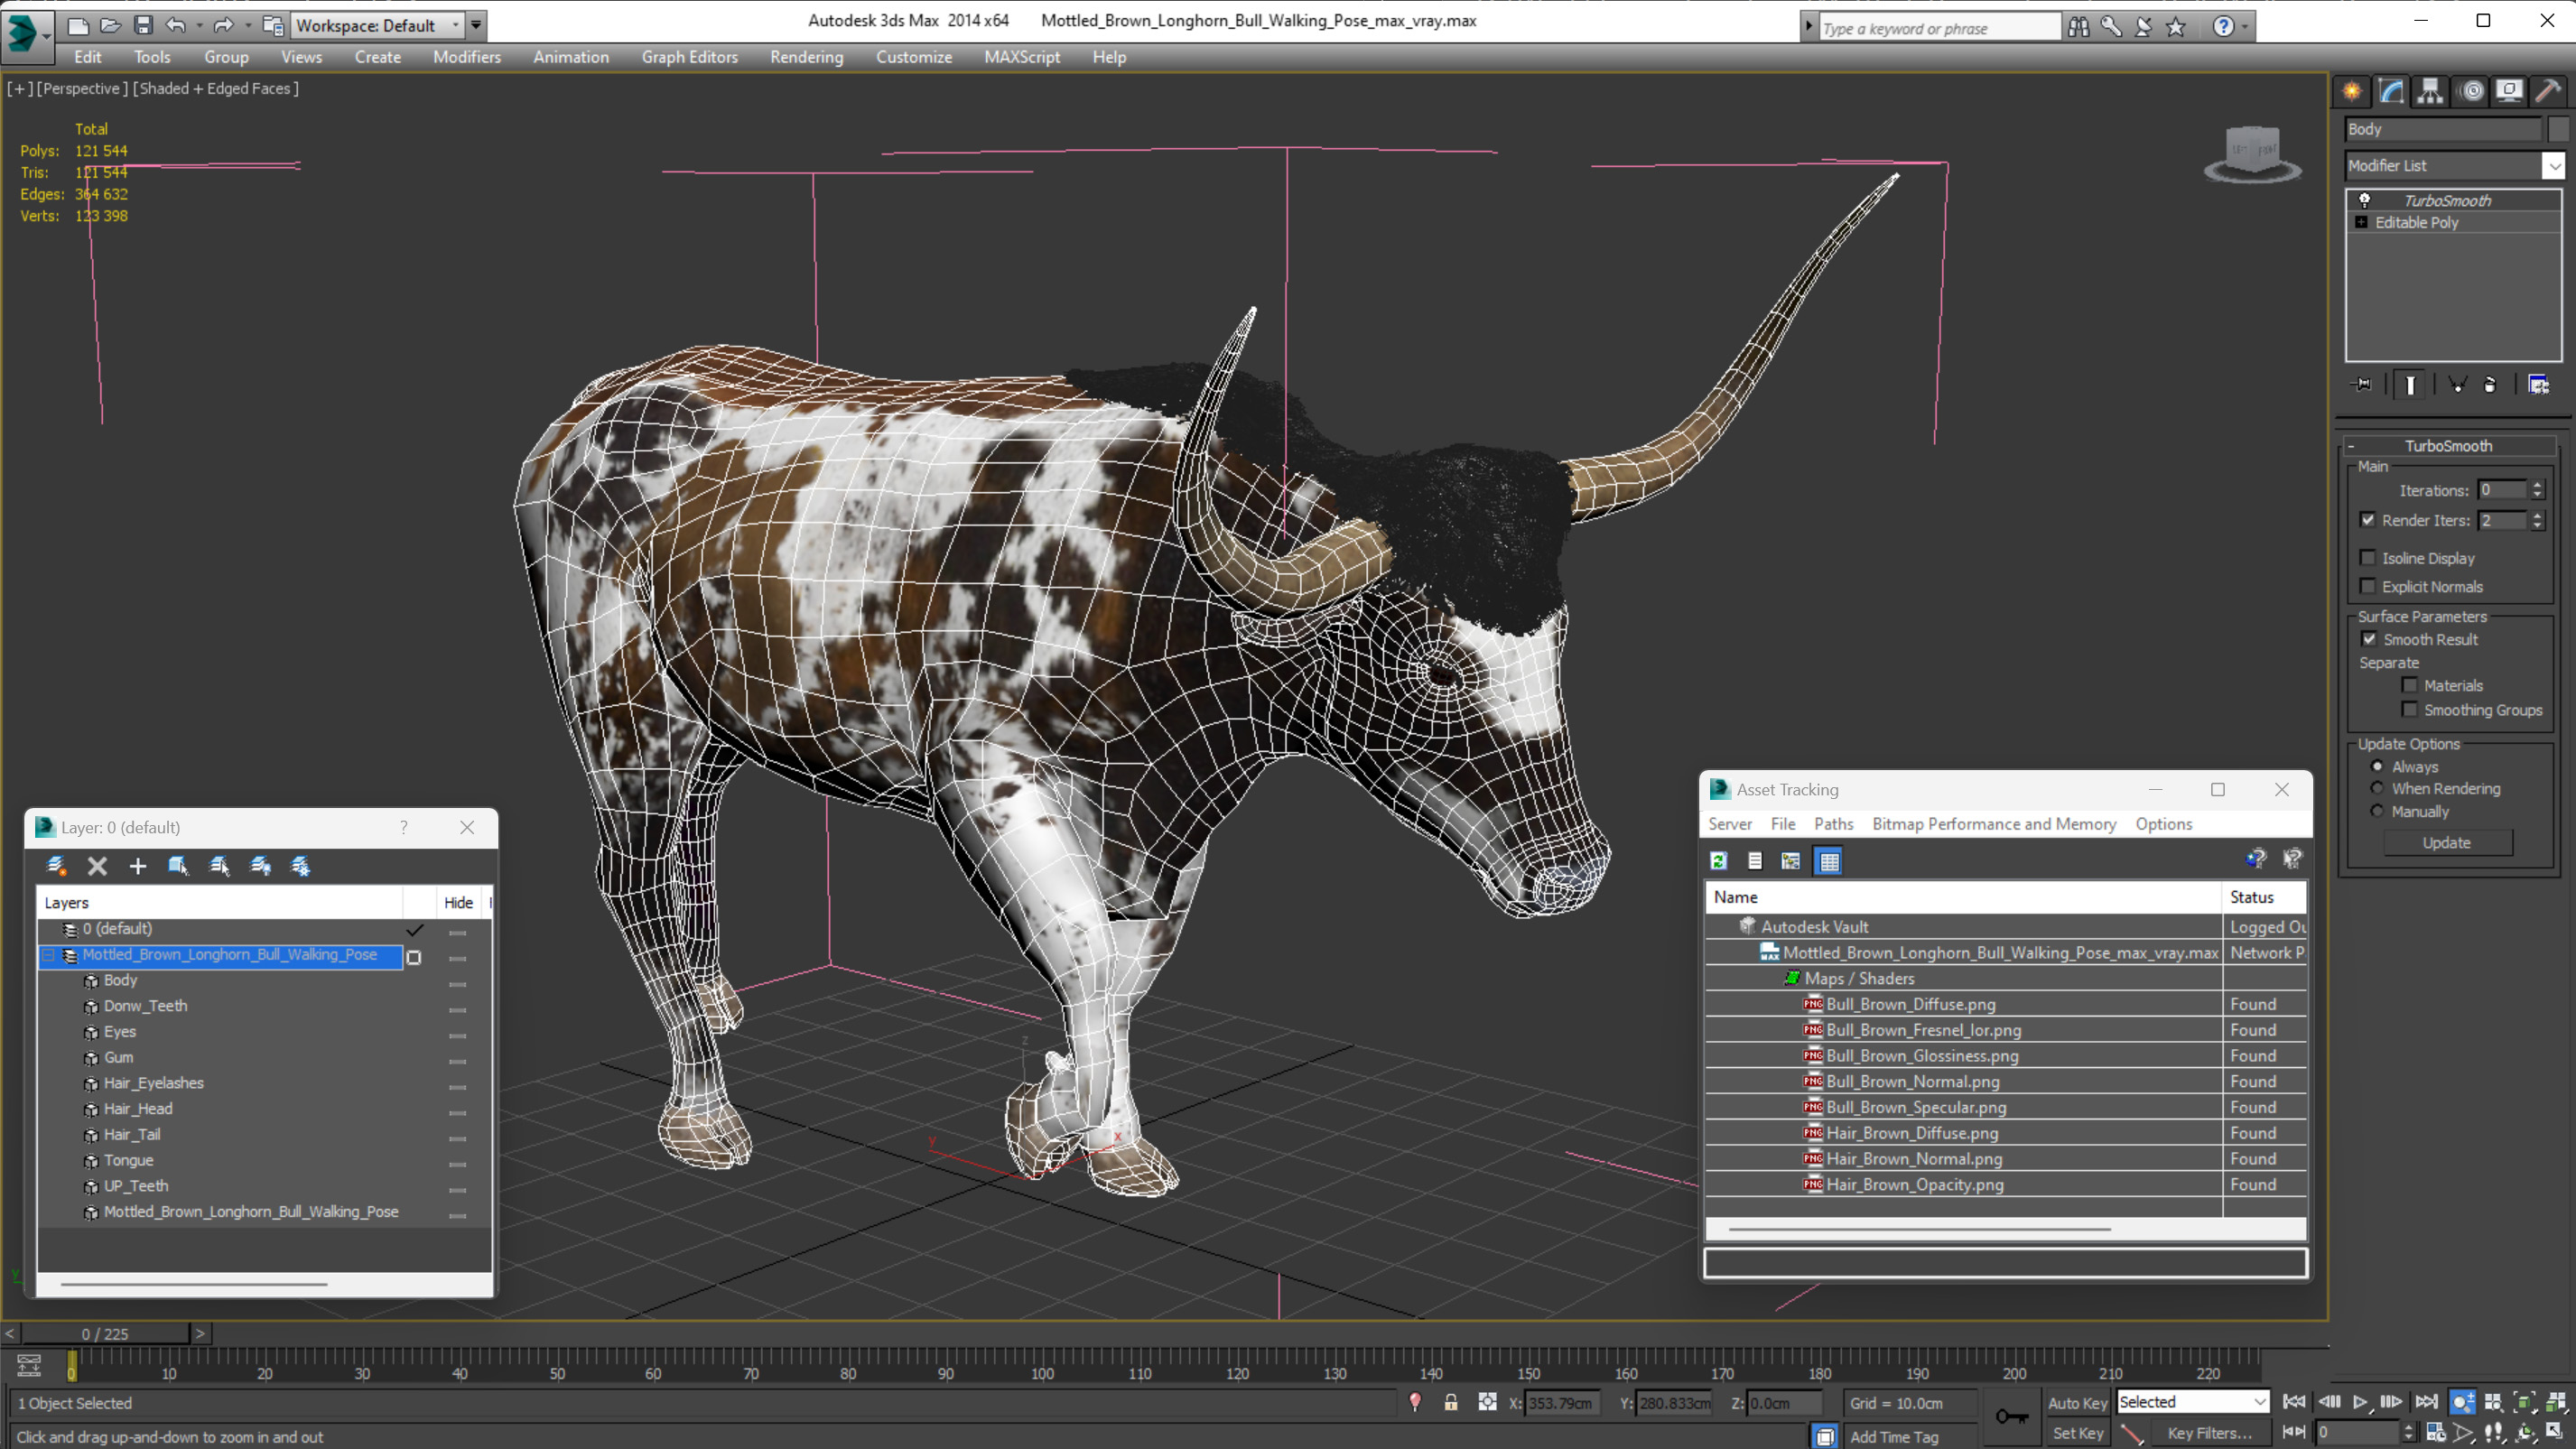Open the Utilities command panel tab

pyautogui.click(x=2548, y=91)
